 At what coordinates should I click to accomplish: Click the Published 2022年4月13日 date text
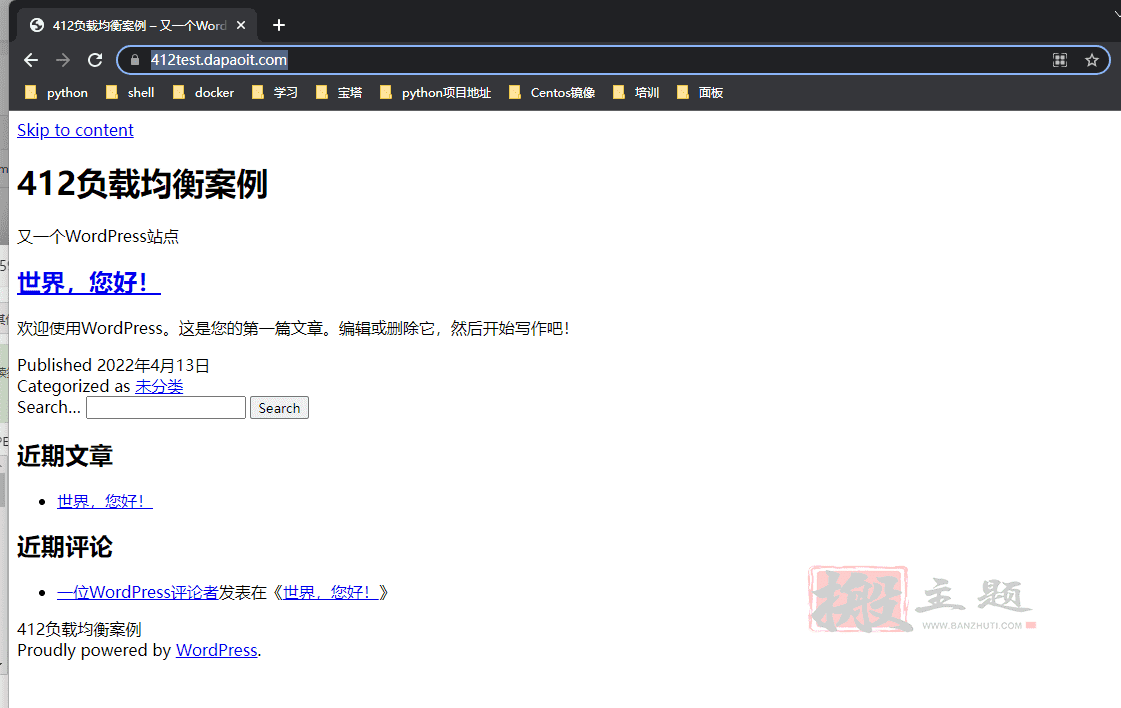pyautogui.click(x=113, y=365)
